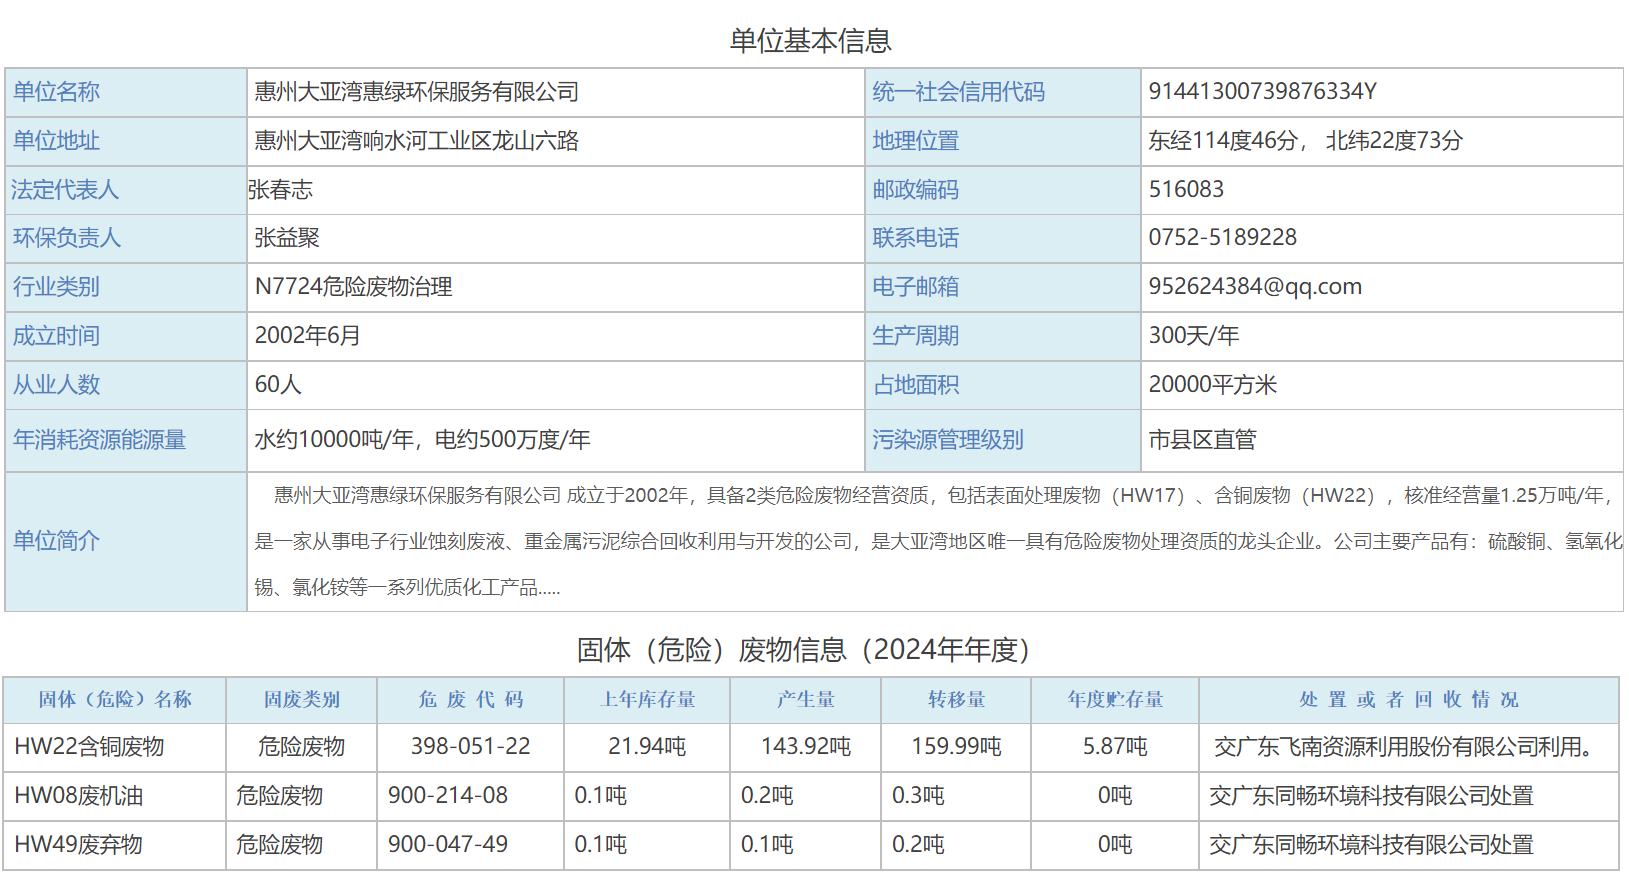Click phone number 0752-5189228
The image size is (1629, 894).
(1222, 238)
